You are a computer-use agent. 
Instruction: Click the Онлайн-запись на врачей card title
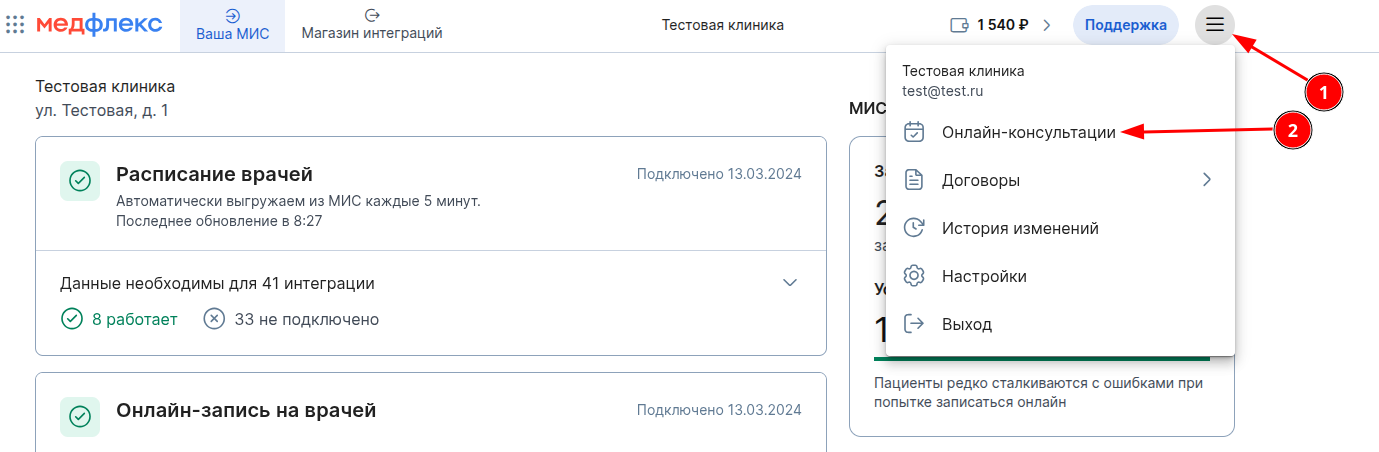246,410
